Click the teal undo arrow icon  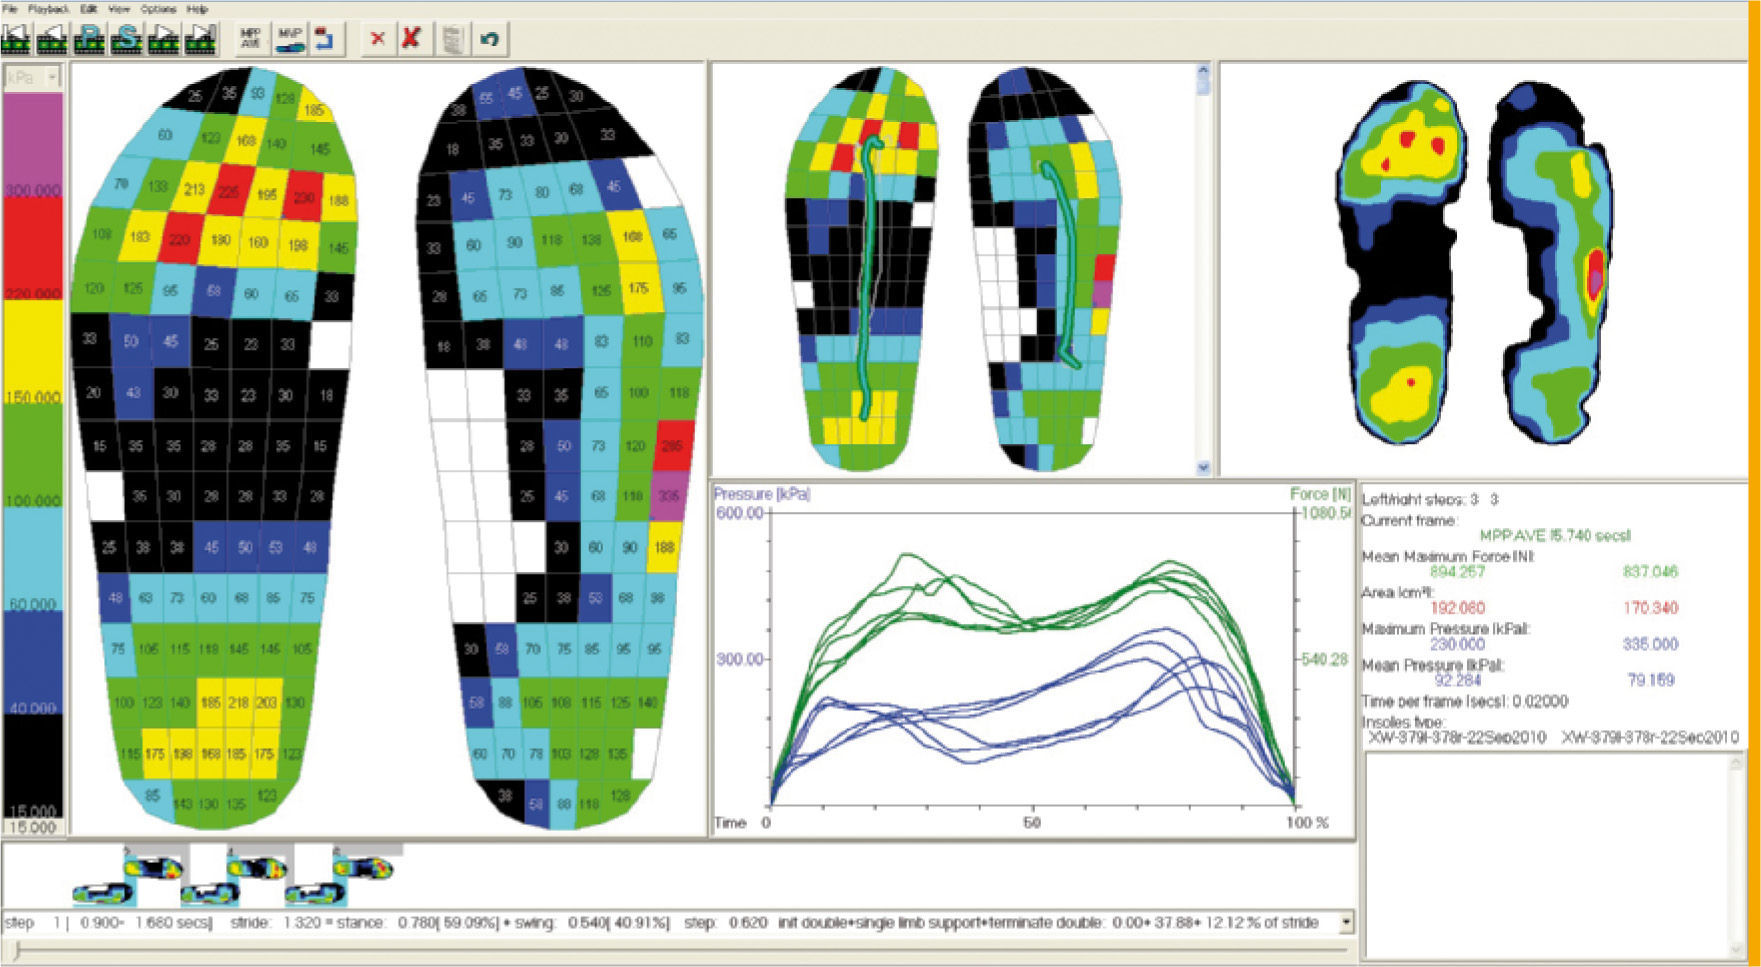(x=489, y=39)
